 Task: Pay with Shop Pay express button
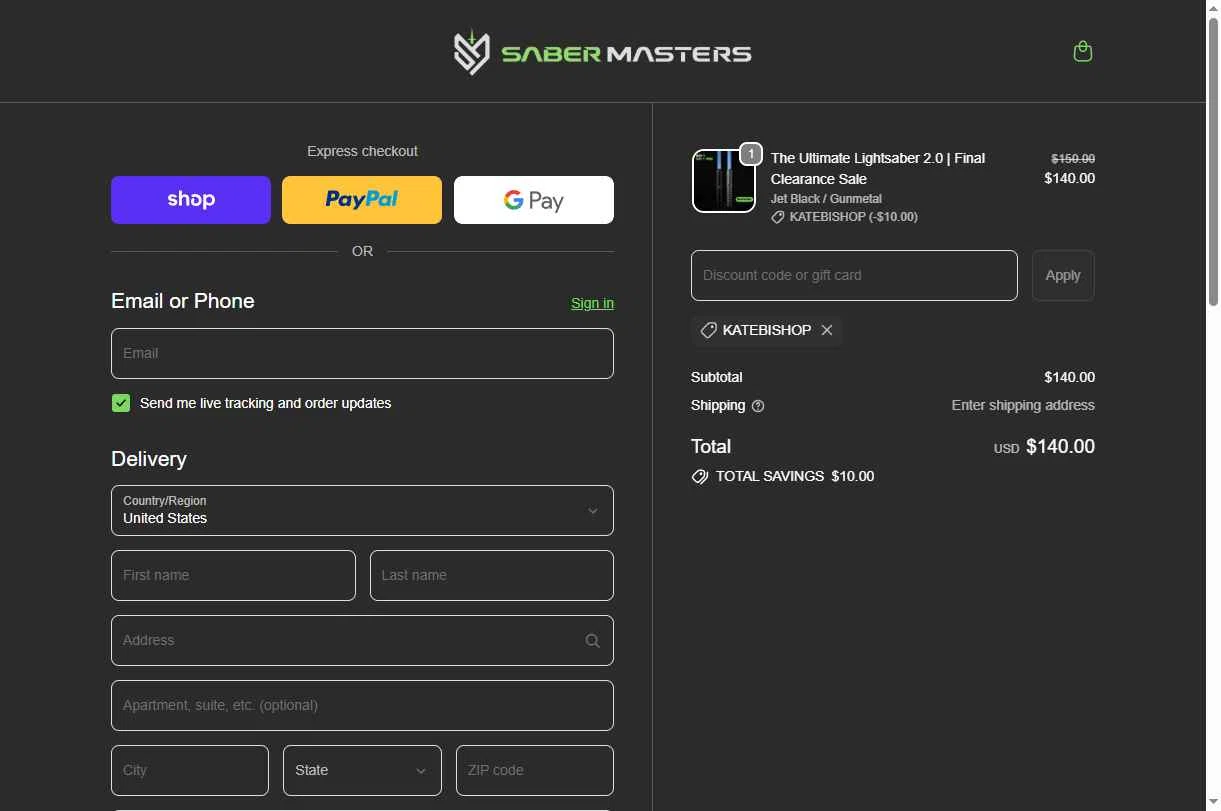pos(191,200)
